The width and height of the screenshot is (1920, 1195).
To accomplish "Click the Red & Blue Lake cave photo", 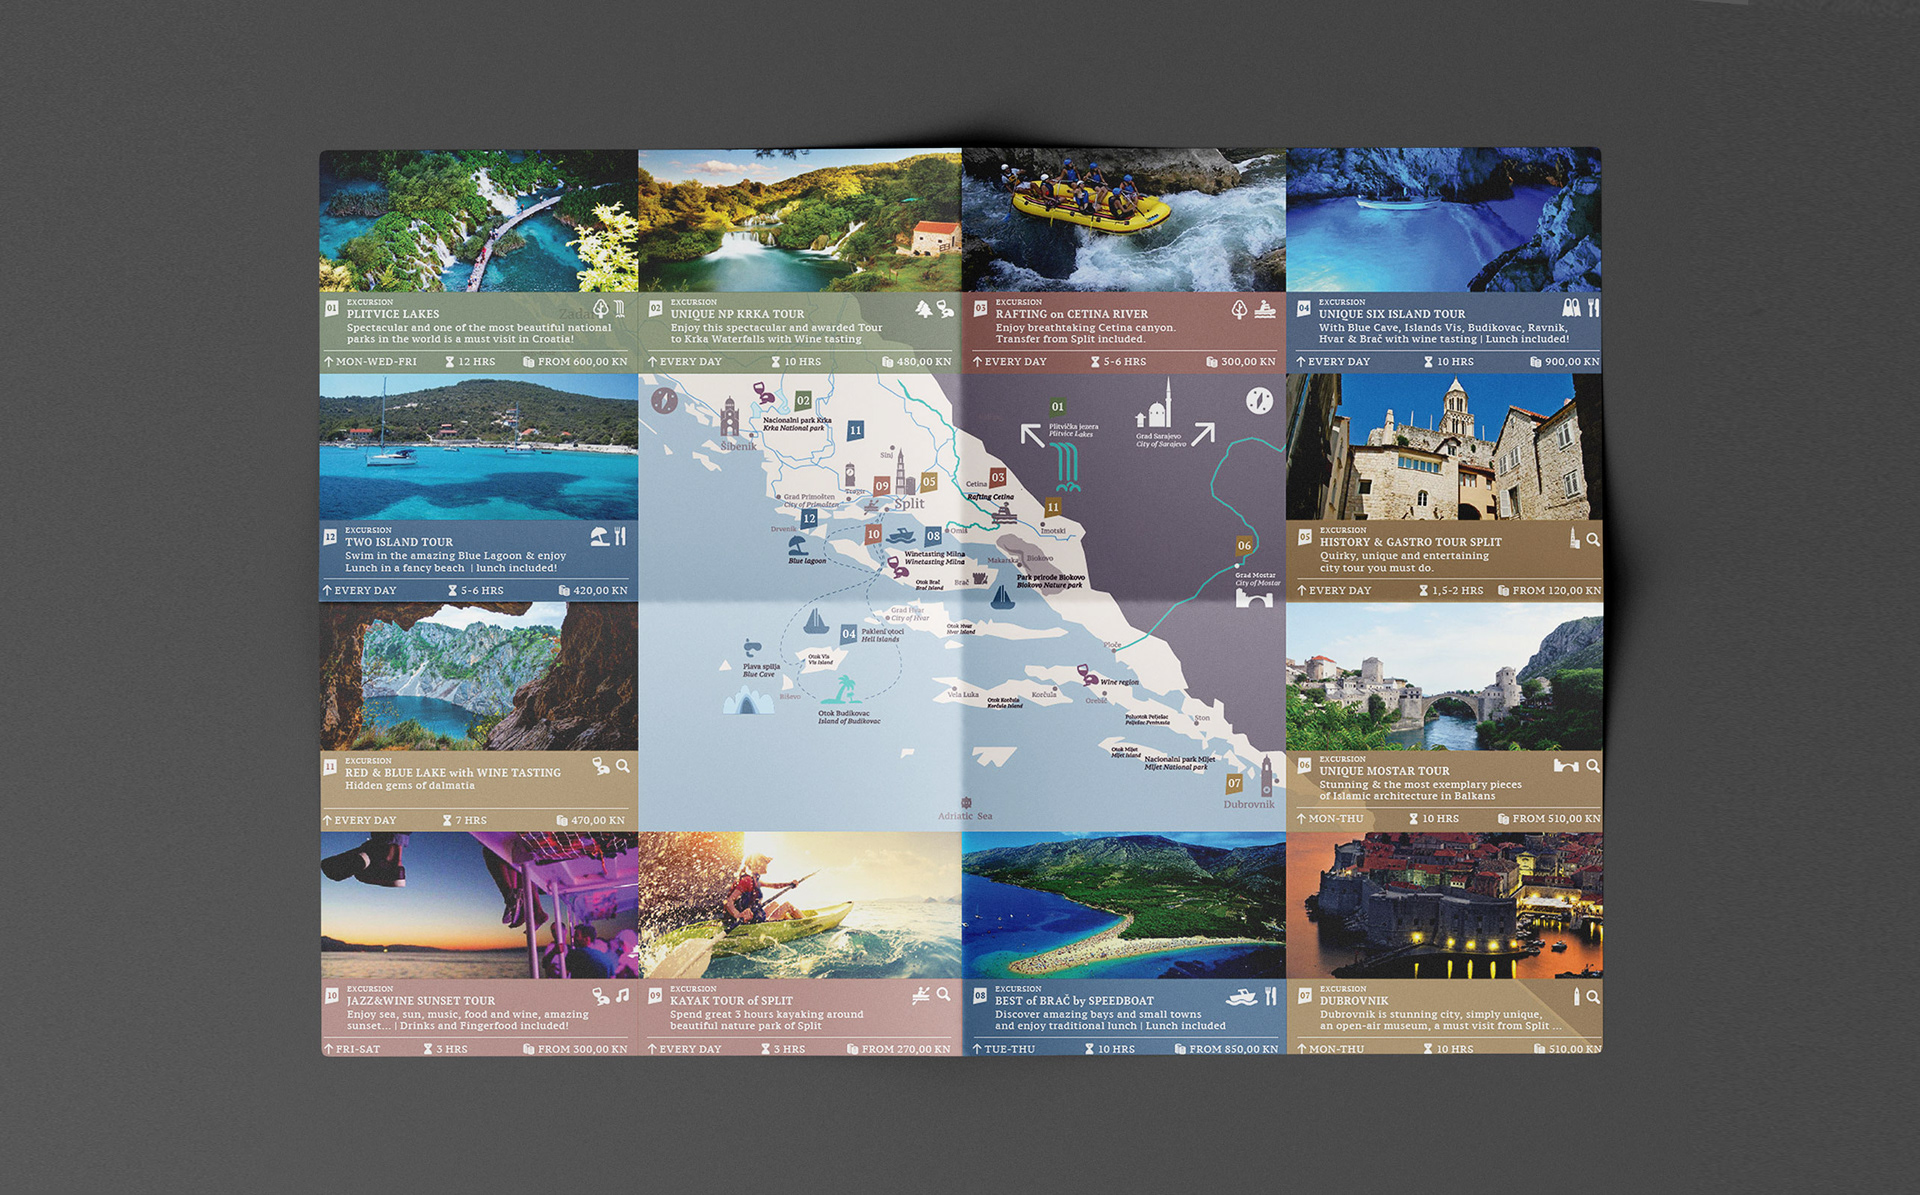I will (479, 676).
